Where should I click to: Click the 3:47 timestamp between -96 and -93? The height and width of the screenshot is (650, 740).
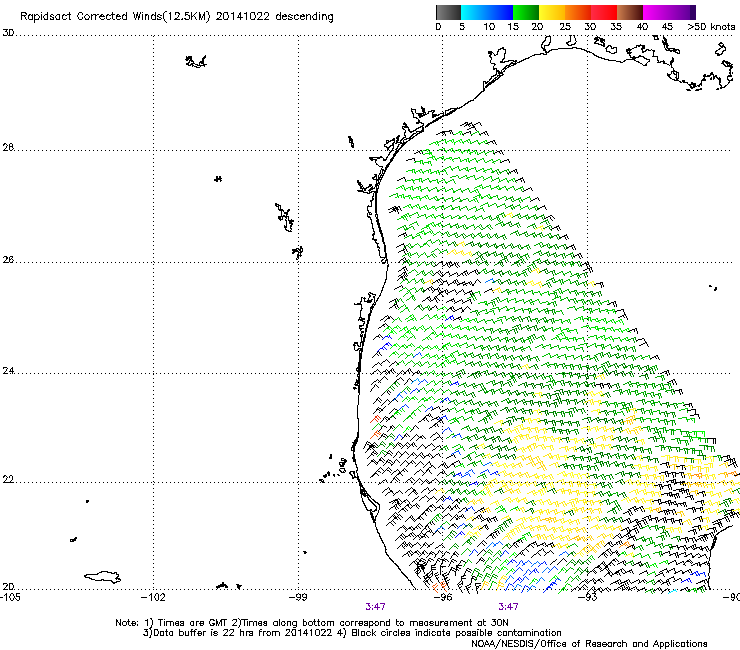(508, 607)
